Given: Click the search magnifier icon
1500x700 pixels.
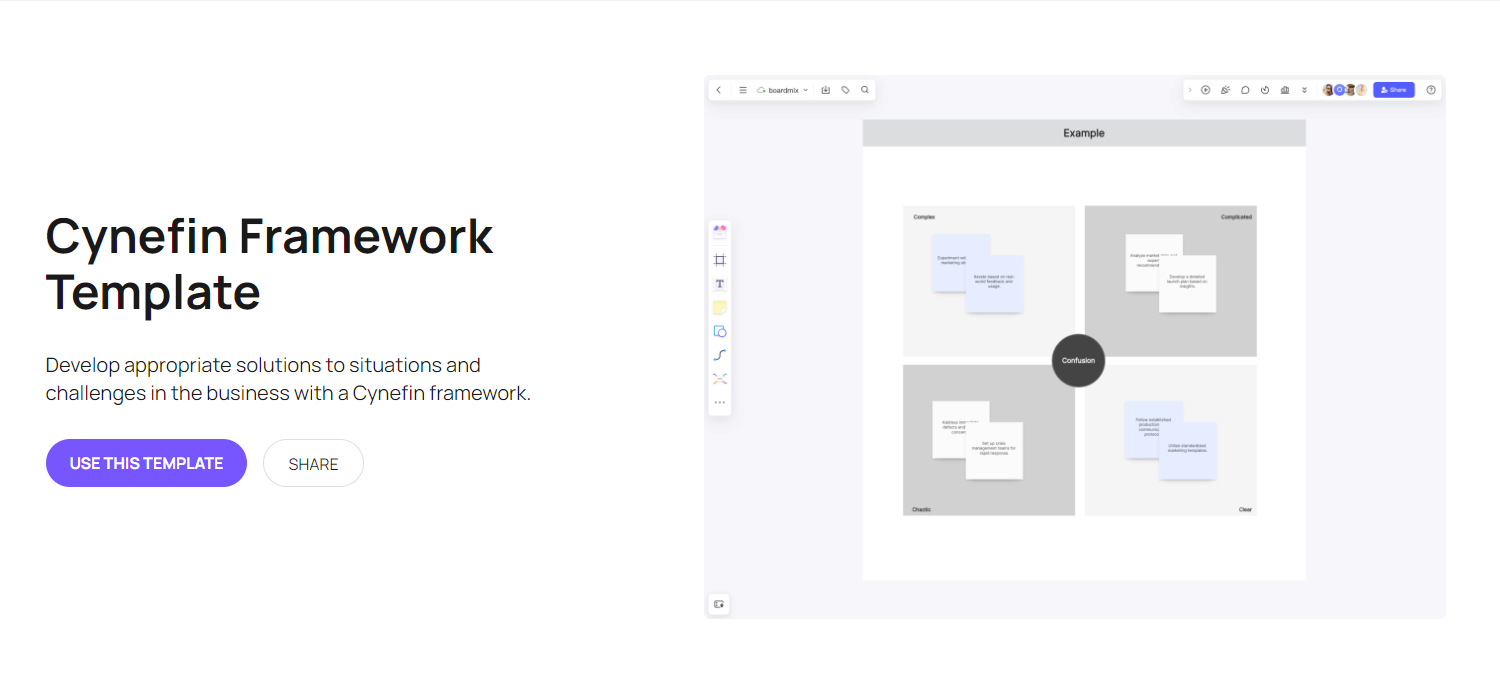Looking at the screenshot, I should pyautogui.click(x=865, y=90).
